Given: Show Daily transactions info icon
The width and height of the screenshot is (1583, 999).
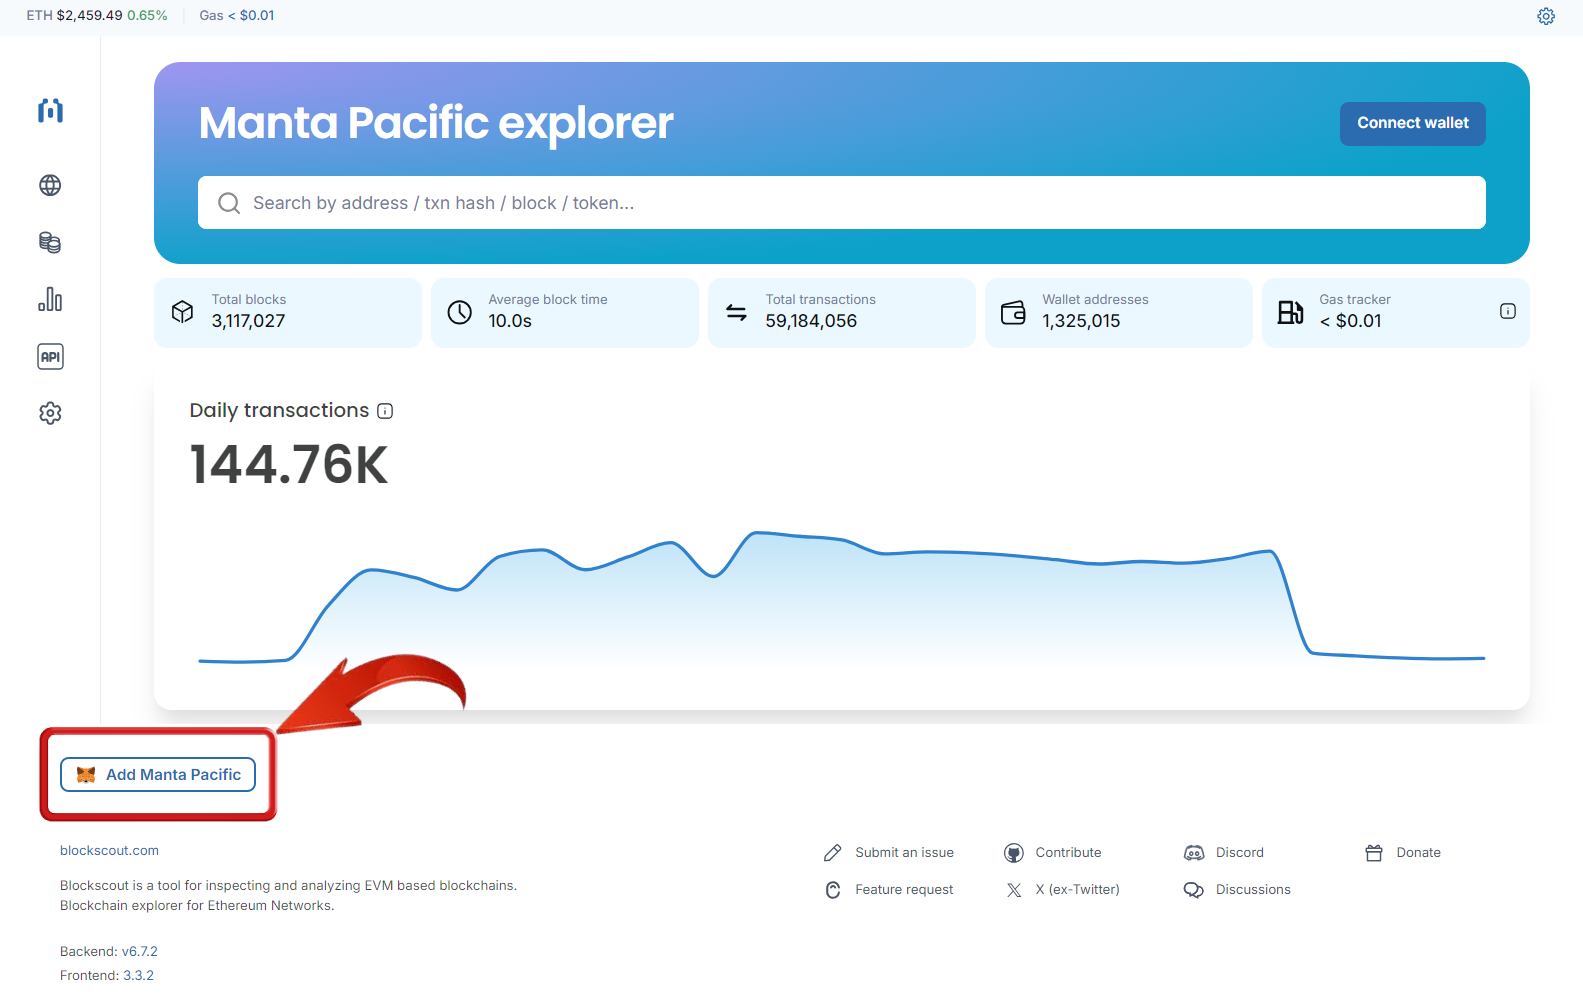Looking at the screenshot, I should [x=385, y=411].
